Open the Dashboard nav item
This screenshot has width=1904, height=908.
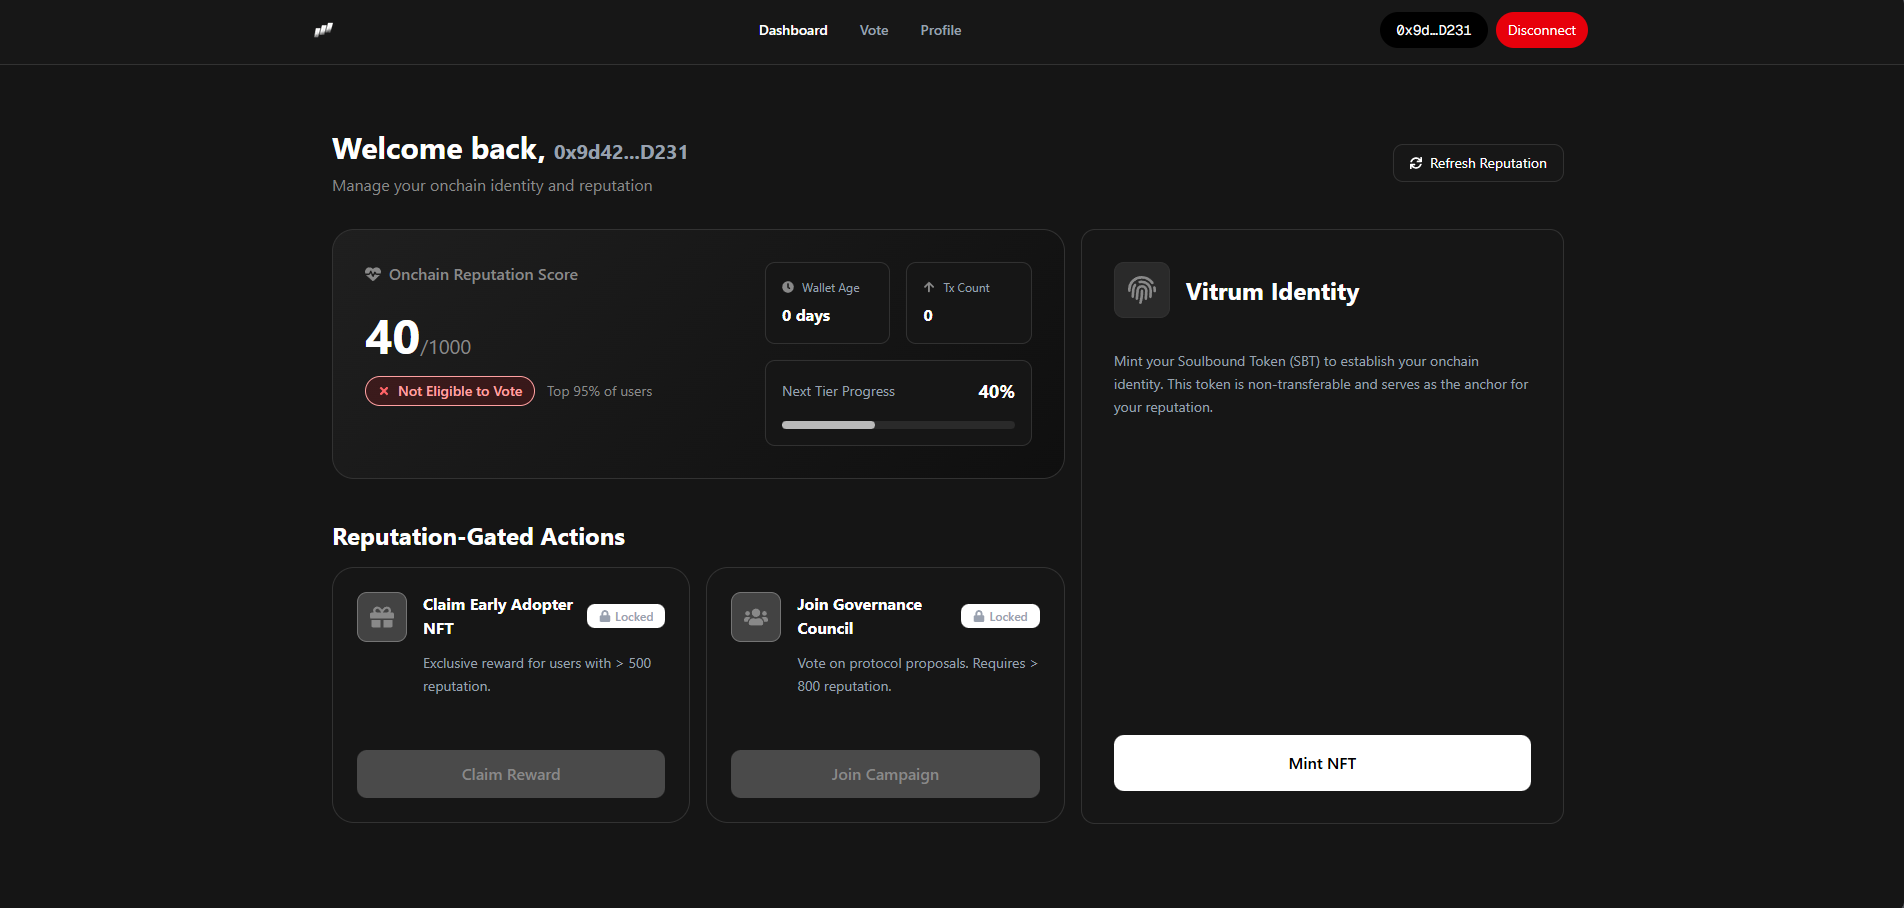coord(793,30)
